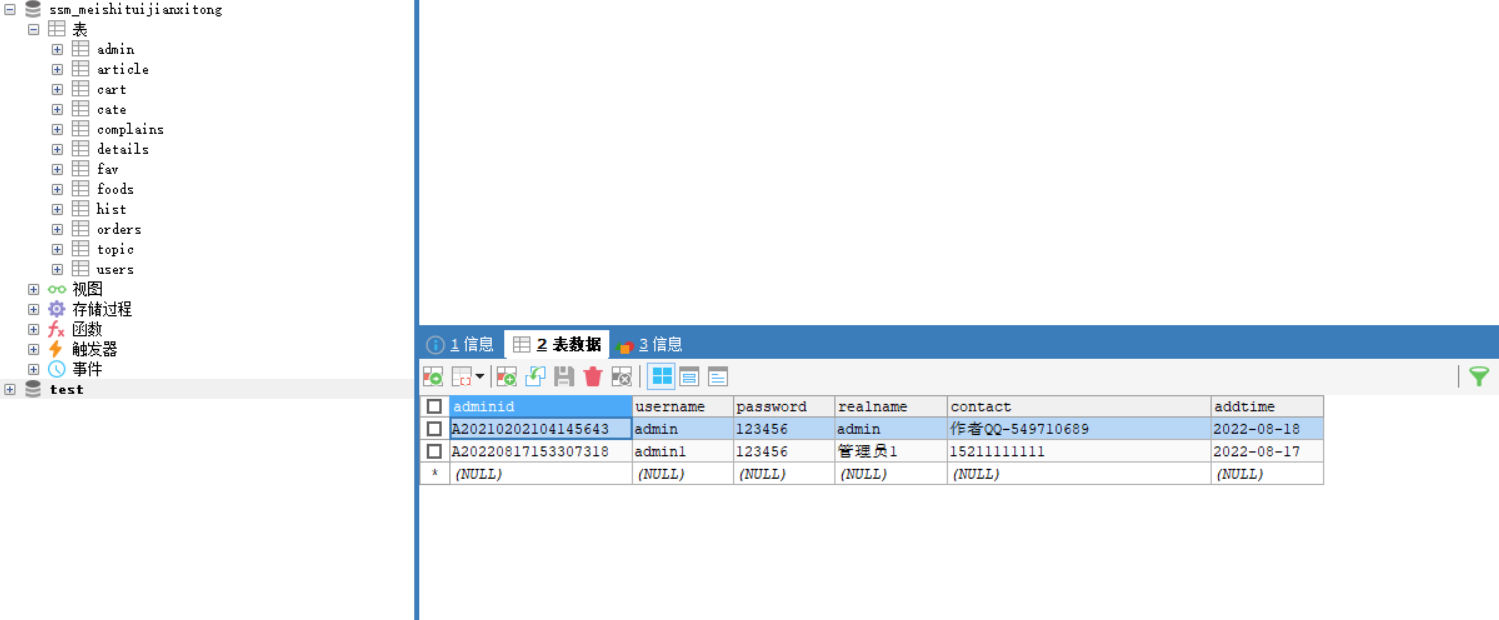The height and width of the screenshot is (620, 1499).
Task: Open the 3 信息 tab
Action: tap(650, 344)
